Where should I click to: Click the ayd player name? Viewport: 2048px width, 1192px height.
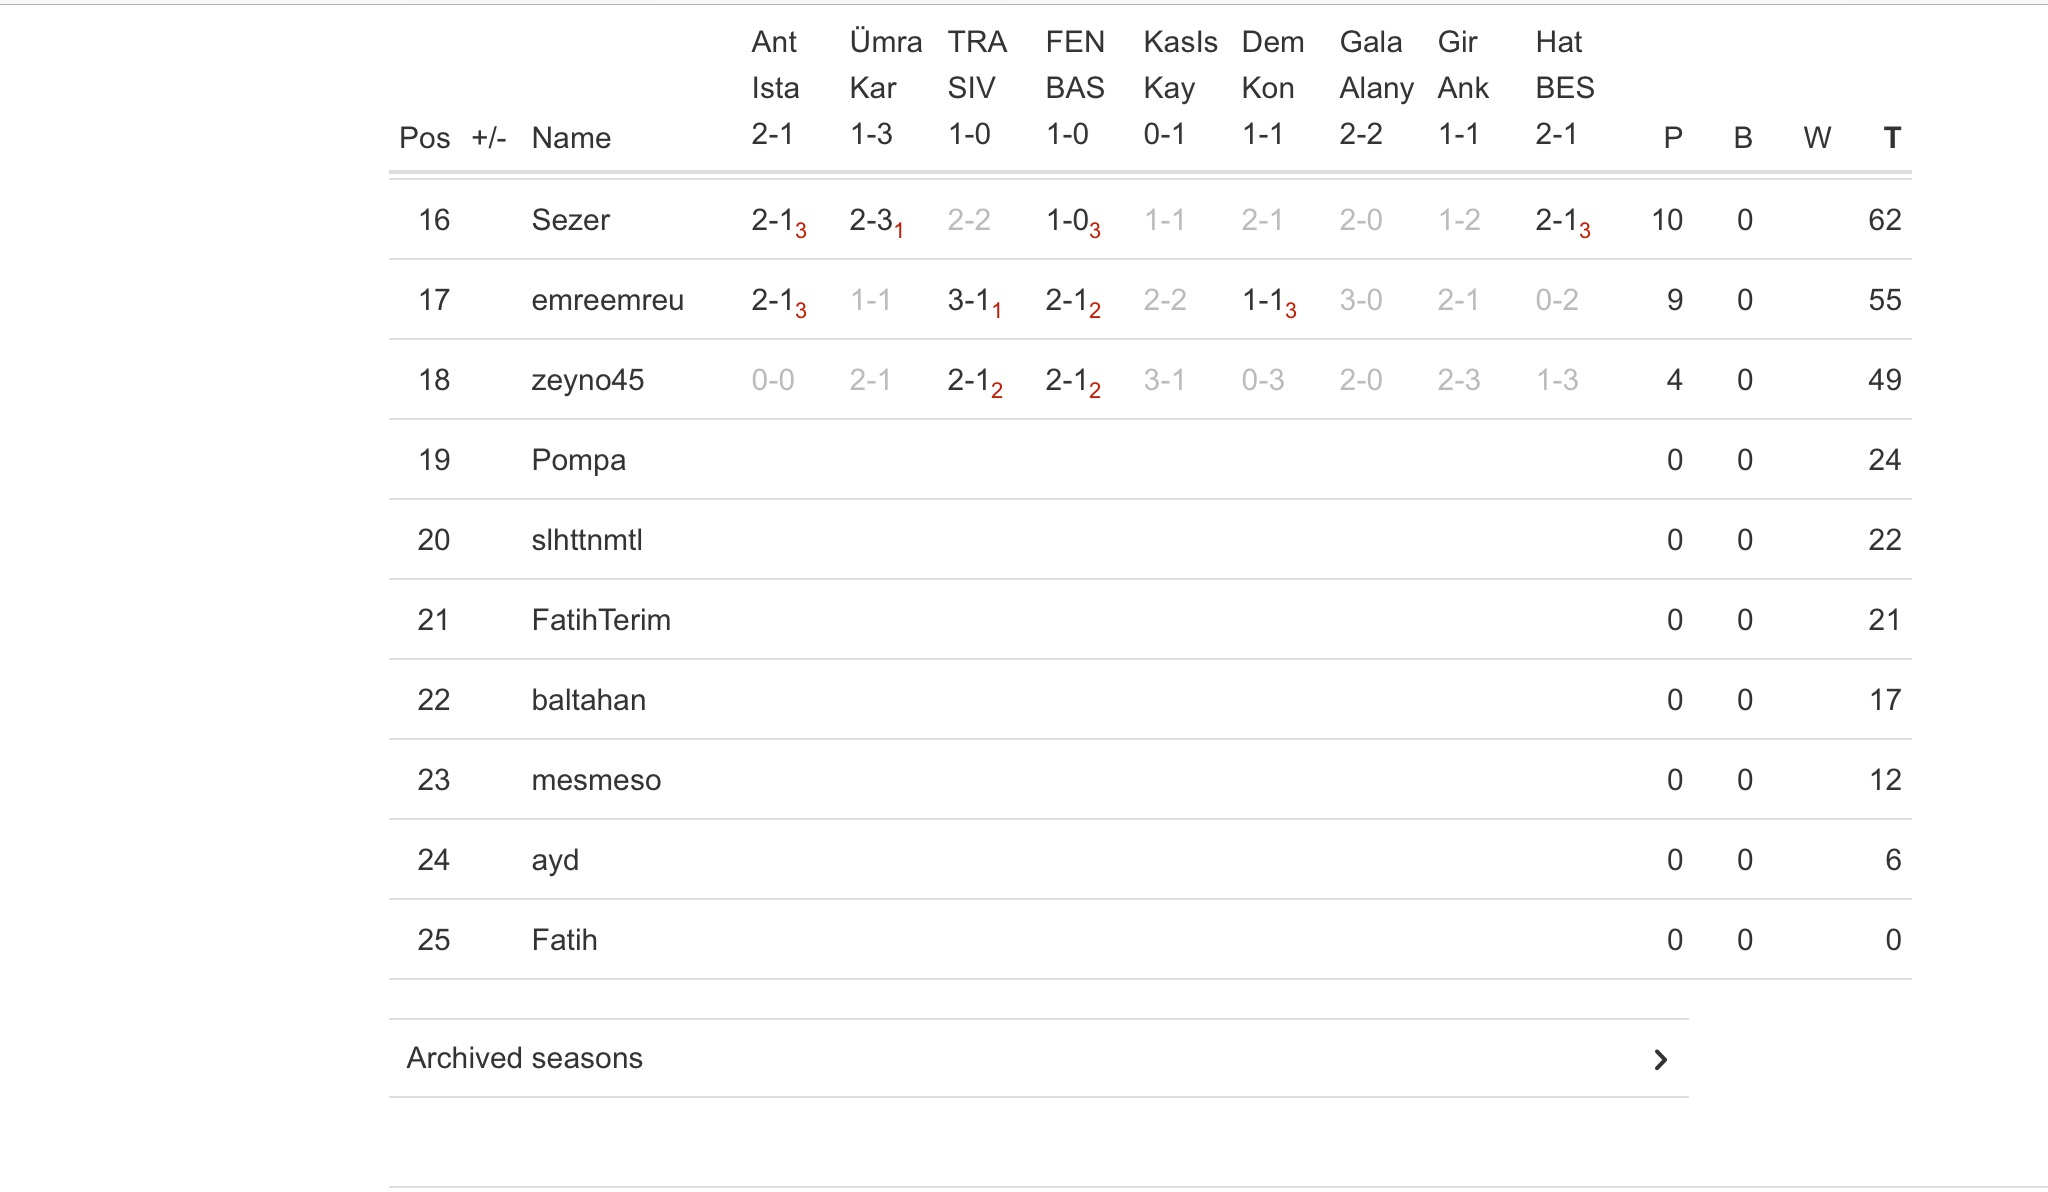(555, 860)
